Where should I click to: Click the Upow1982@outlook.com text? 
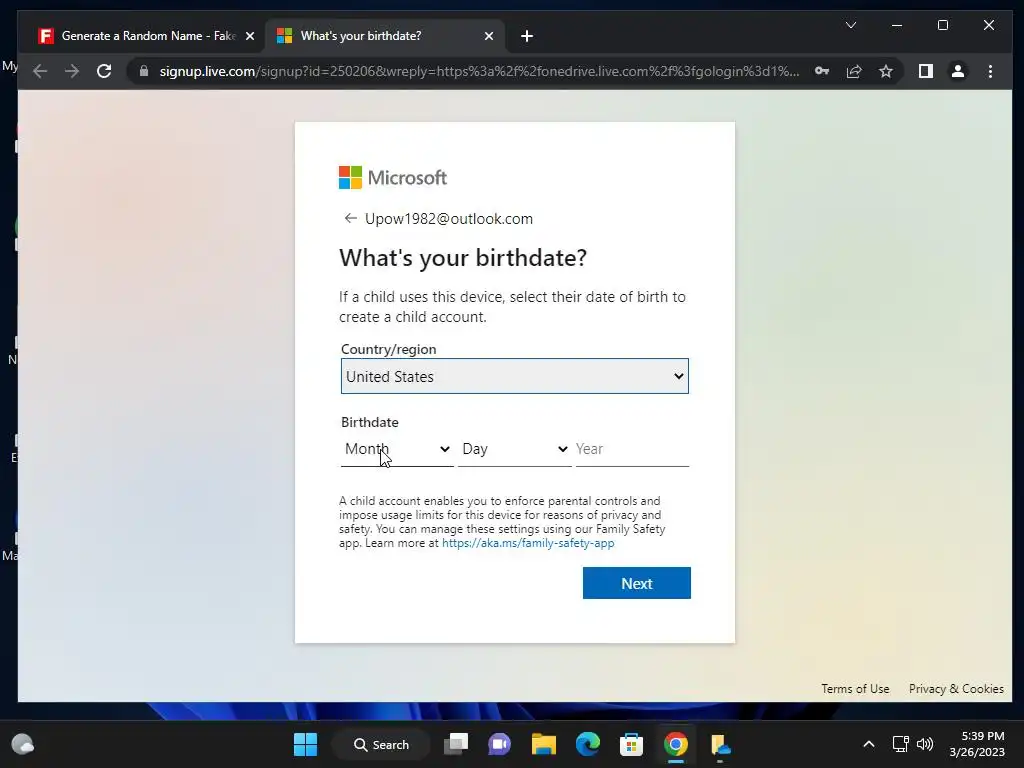(449, 219)
